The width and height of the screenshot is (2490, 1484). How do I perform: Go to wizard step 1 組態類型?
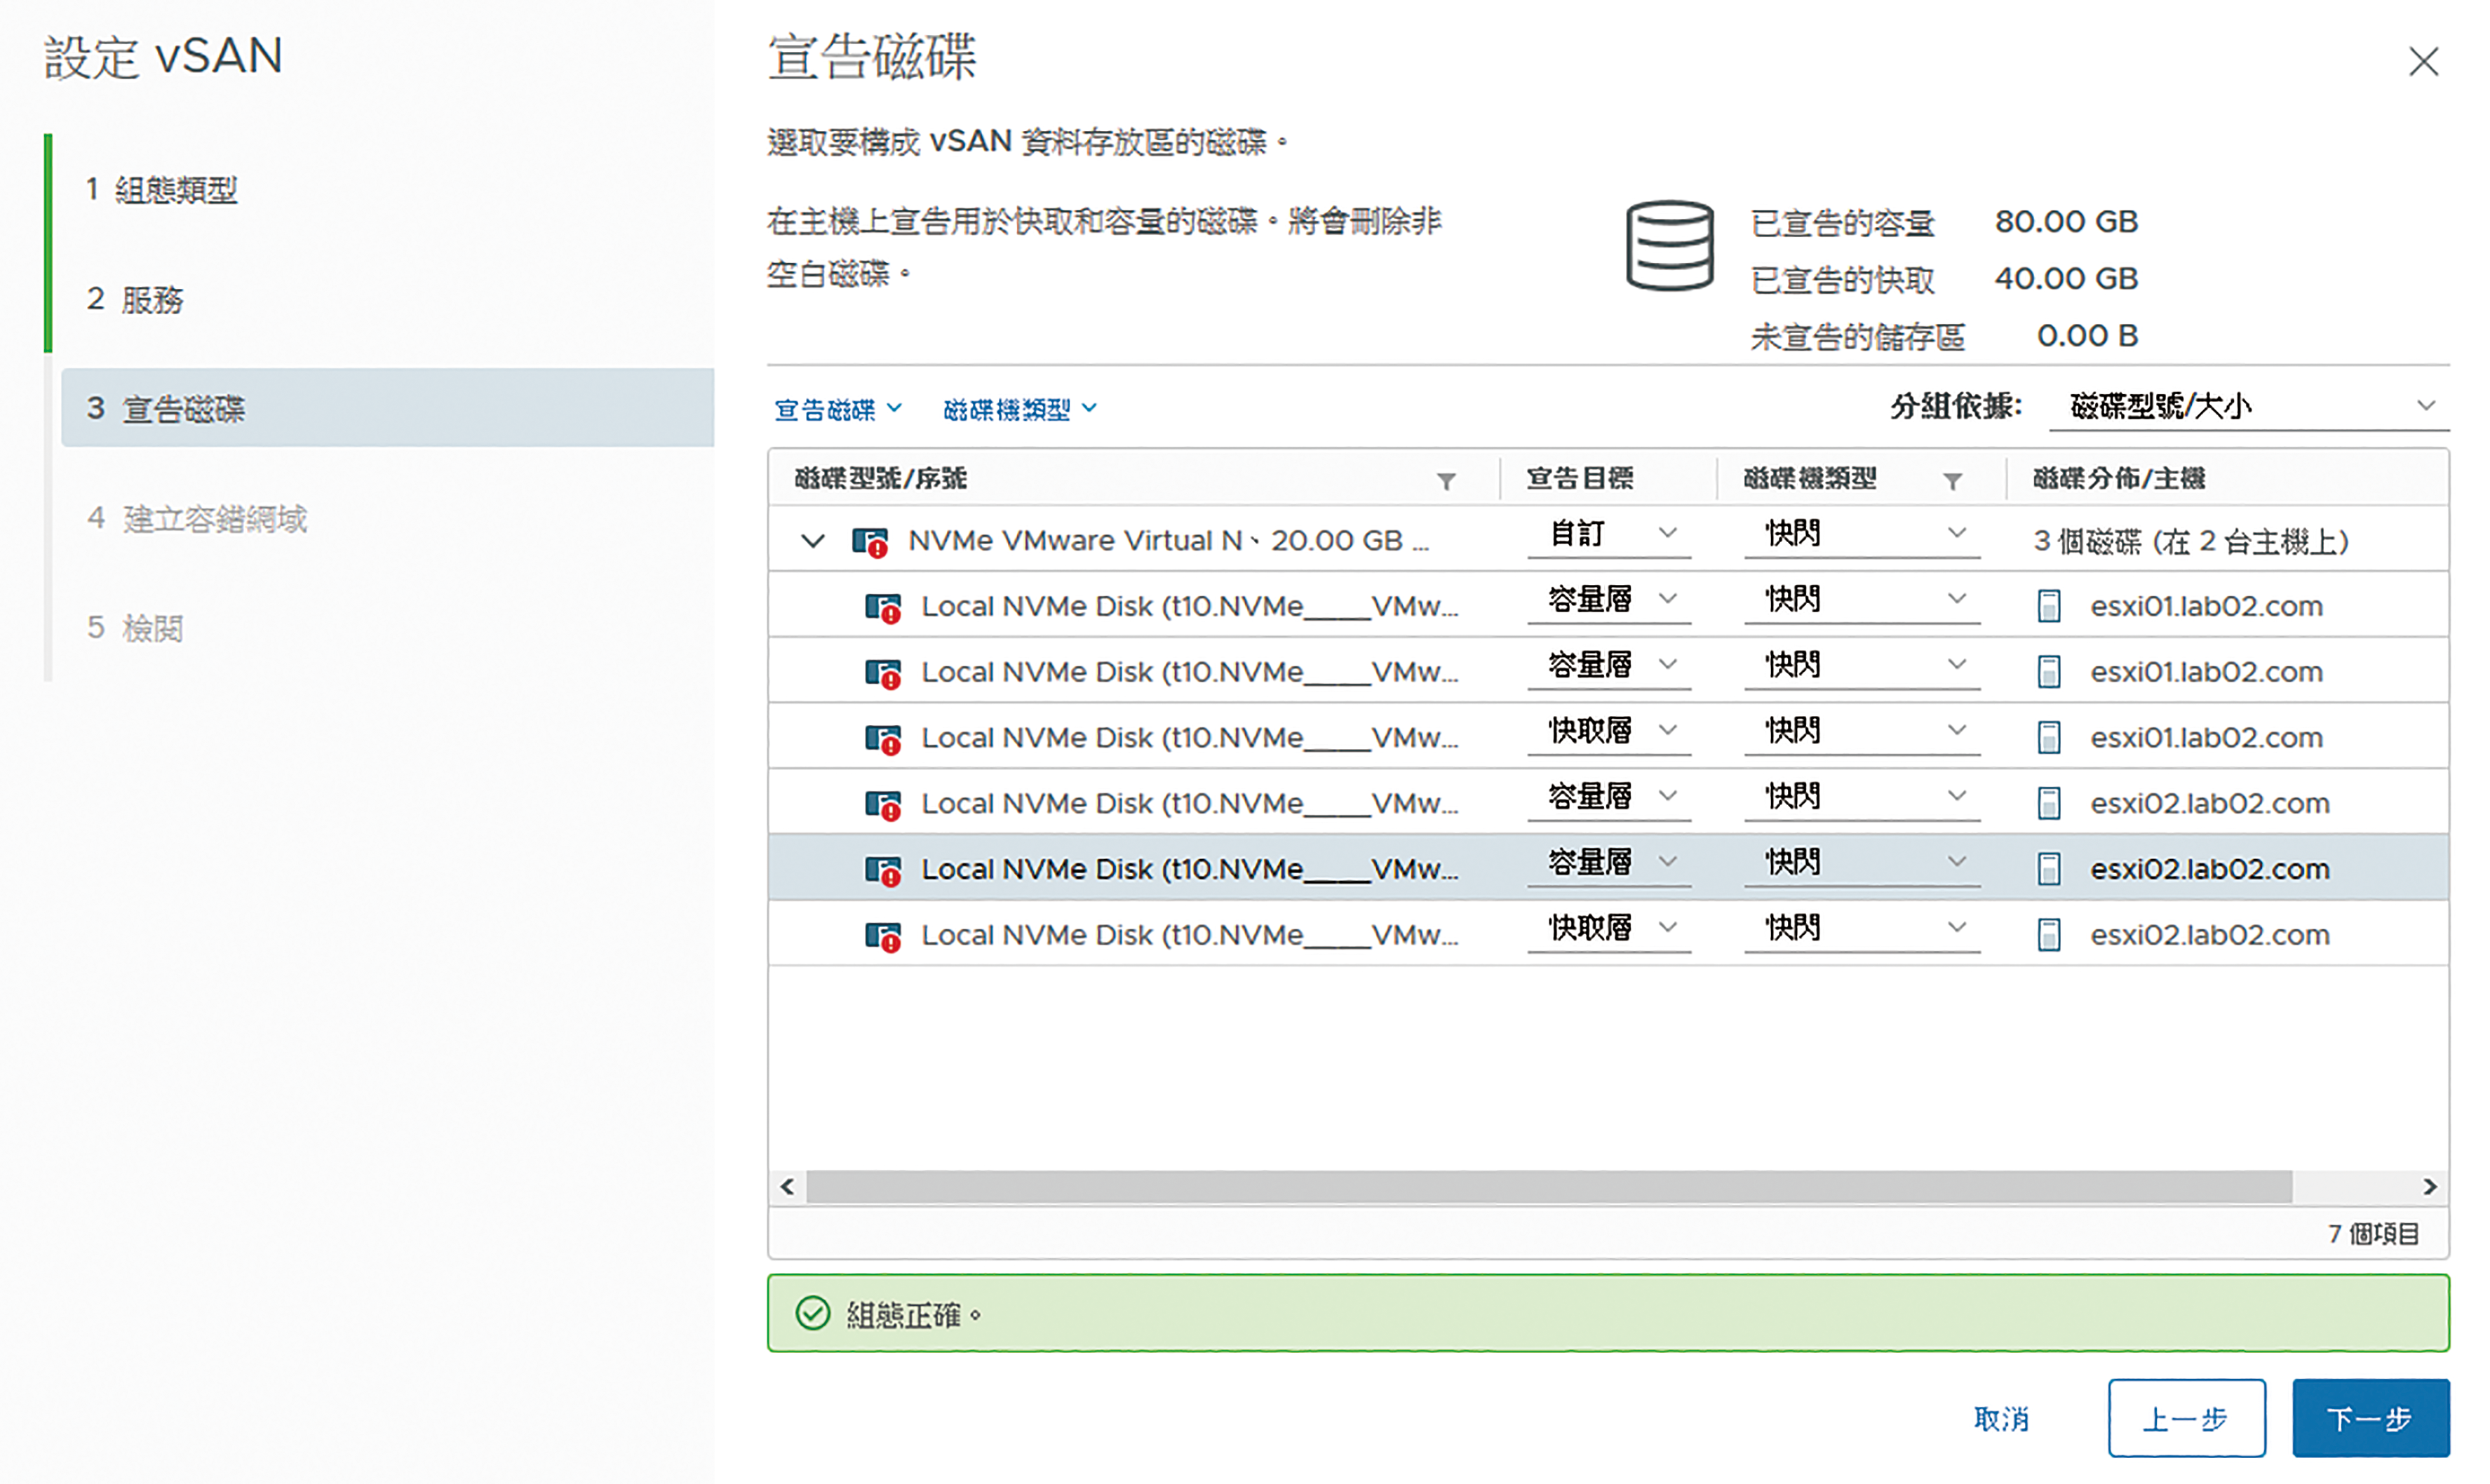(162, 189)
